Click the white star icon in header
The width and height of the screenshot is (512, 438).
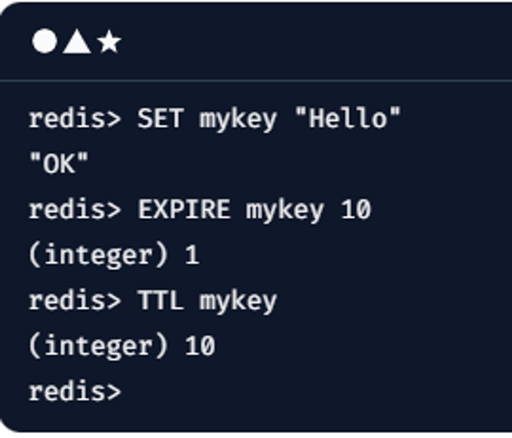109,42
